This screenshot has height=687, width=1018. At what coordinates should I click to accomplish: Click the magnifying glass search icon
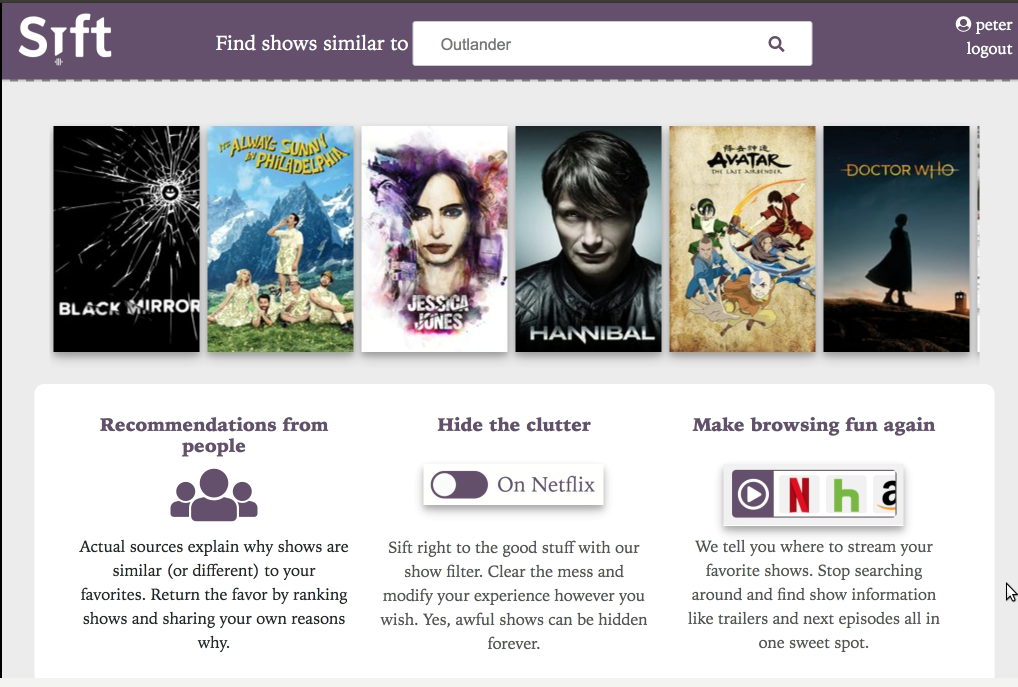coord(776,44)
